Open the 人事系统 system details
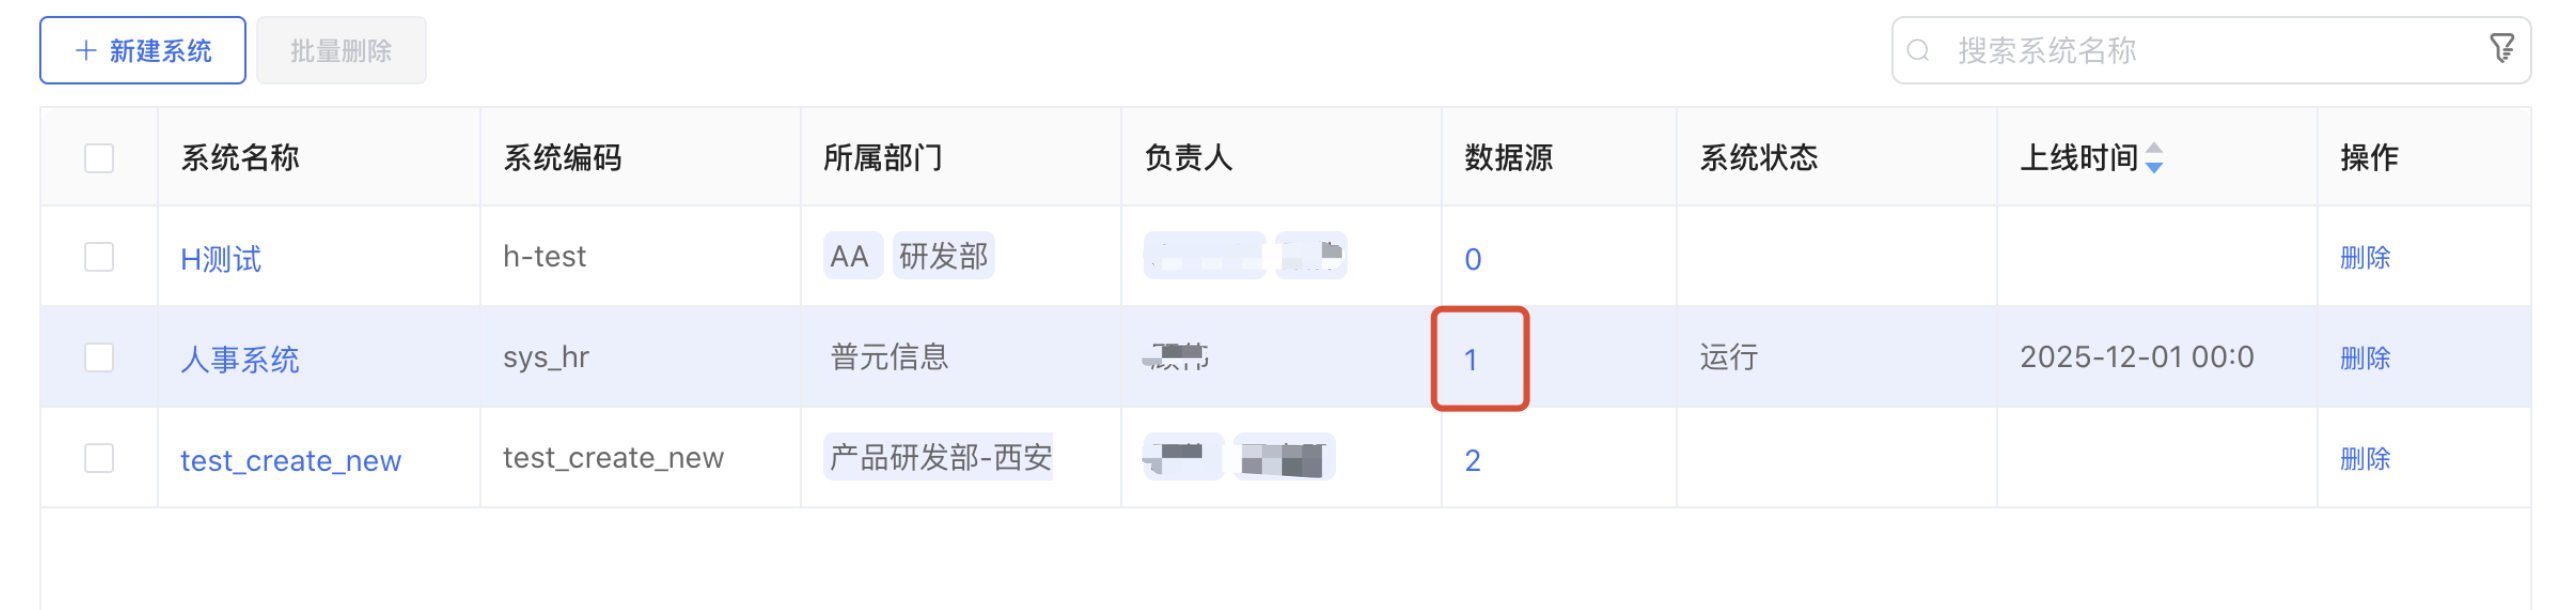2566x610 pixels. point(241,358)
